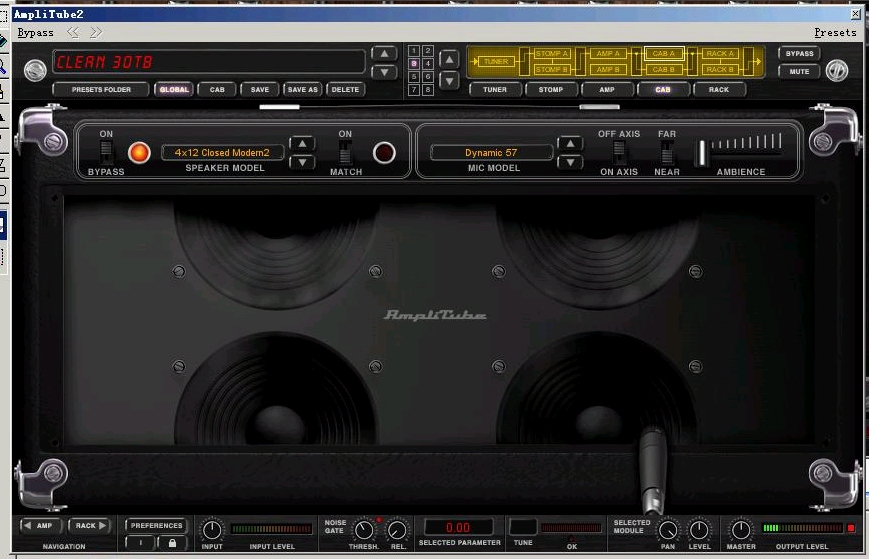Select highlighted preset slot 3

(414, 64)
